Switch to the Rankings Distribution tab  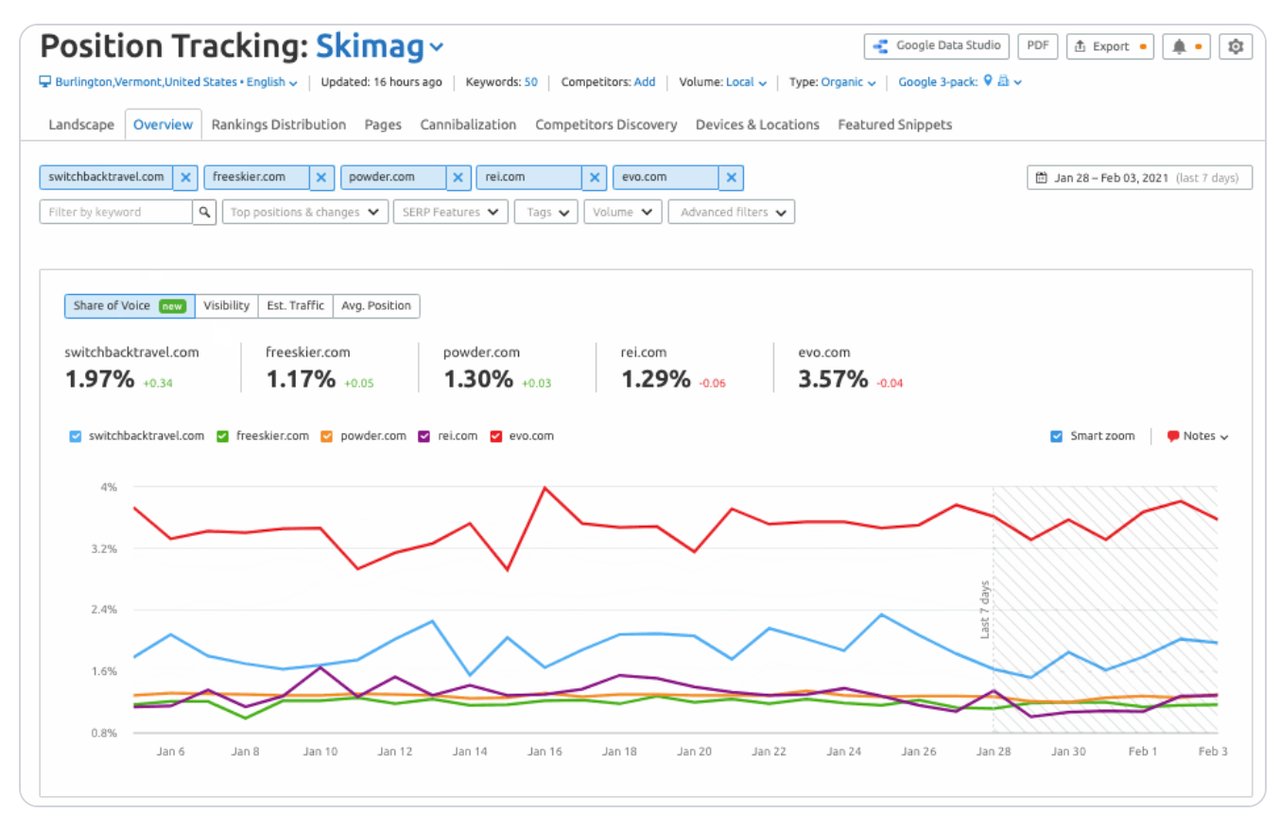(x=278, y=124)
